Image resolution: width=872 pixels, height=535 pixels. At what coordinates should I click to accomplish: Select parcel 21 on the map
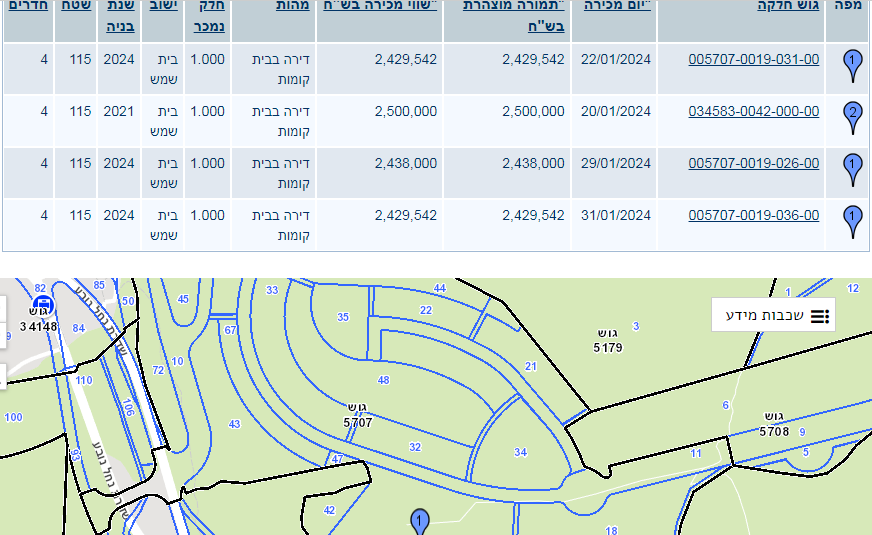point(531,366)
